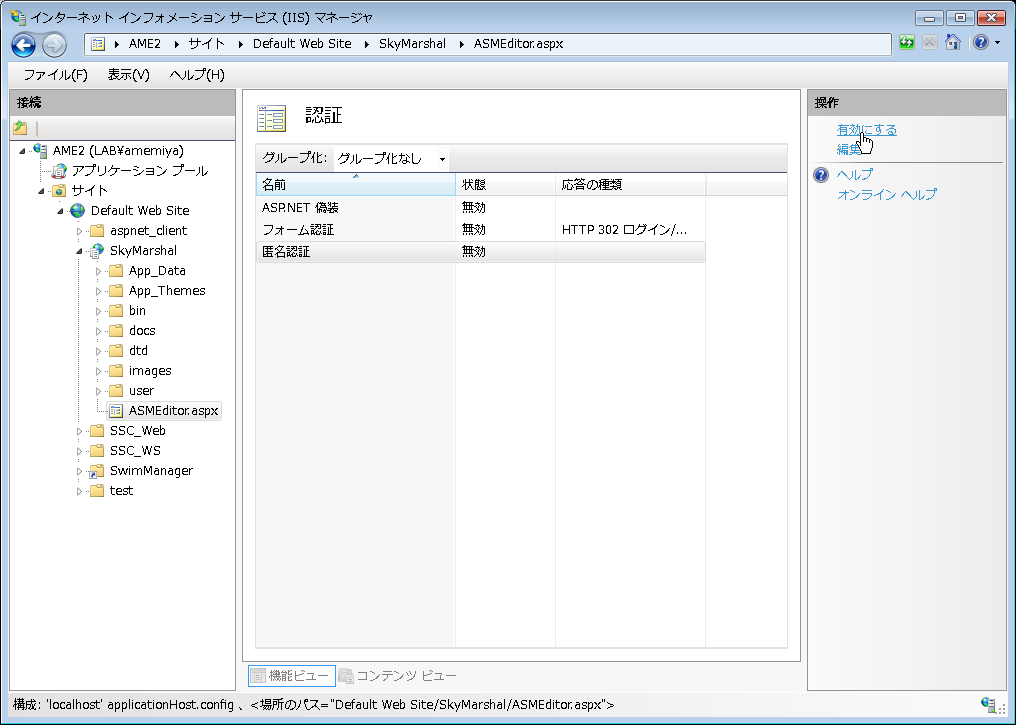The width and height of the screenshot is (1016, 725).
Task: Click the connections toolbar folder icon
Action: click(x=21, y=128)
